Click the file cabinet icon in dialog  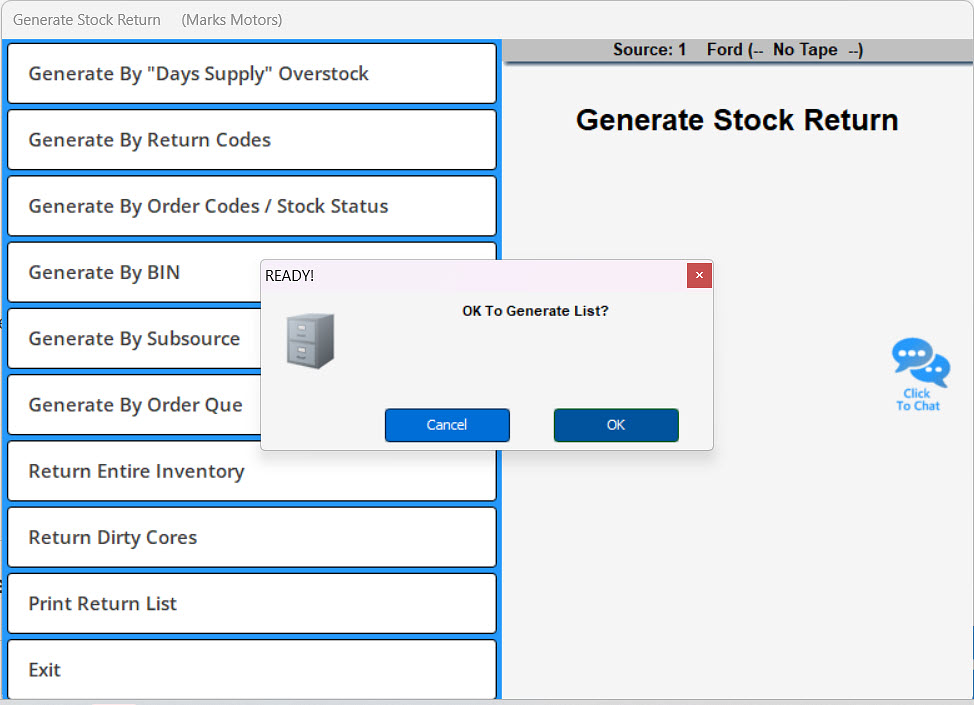310,341
